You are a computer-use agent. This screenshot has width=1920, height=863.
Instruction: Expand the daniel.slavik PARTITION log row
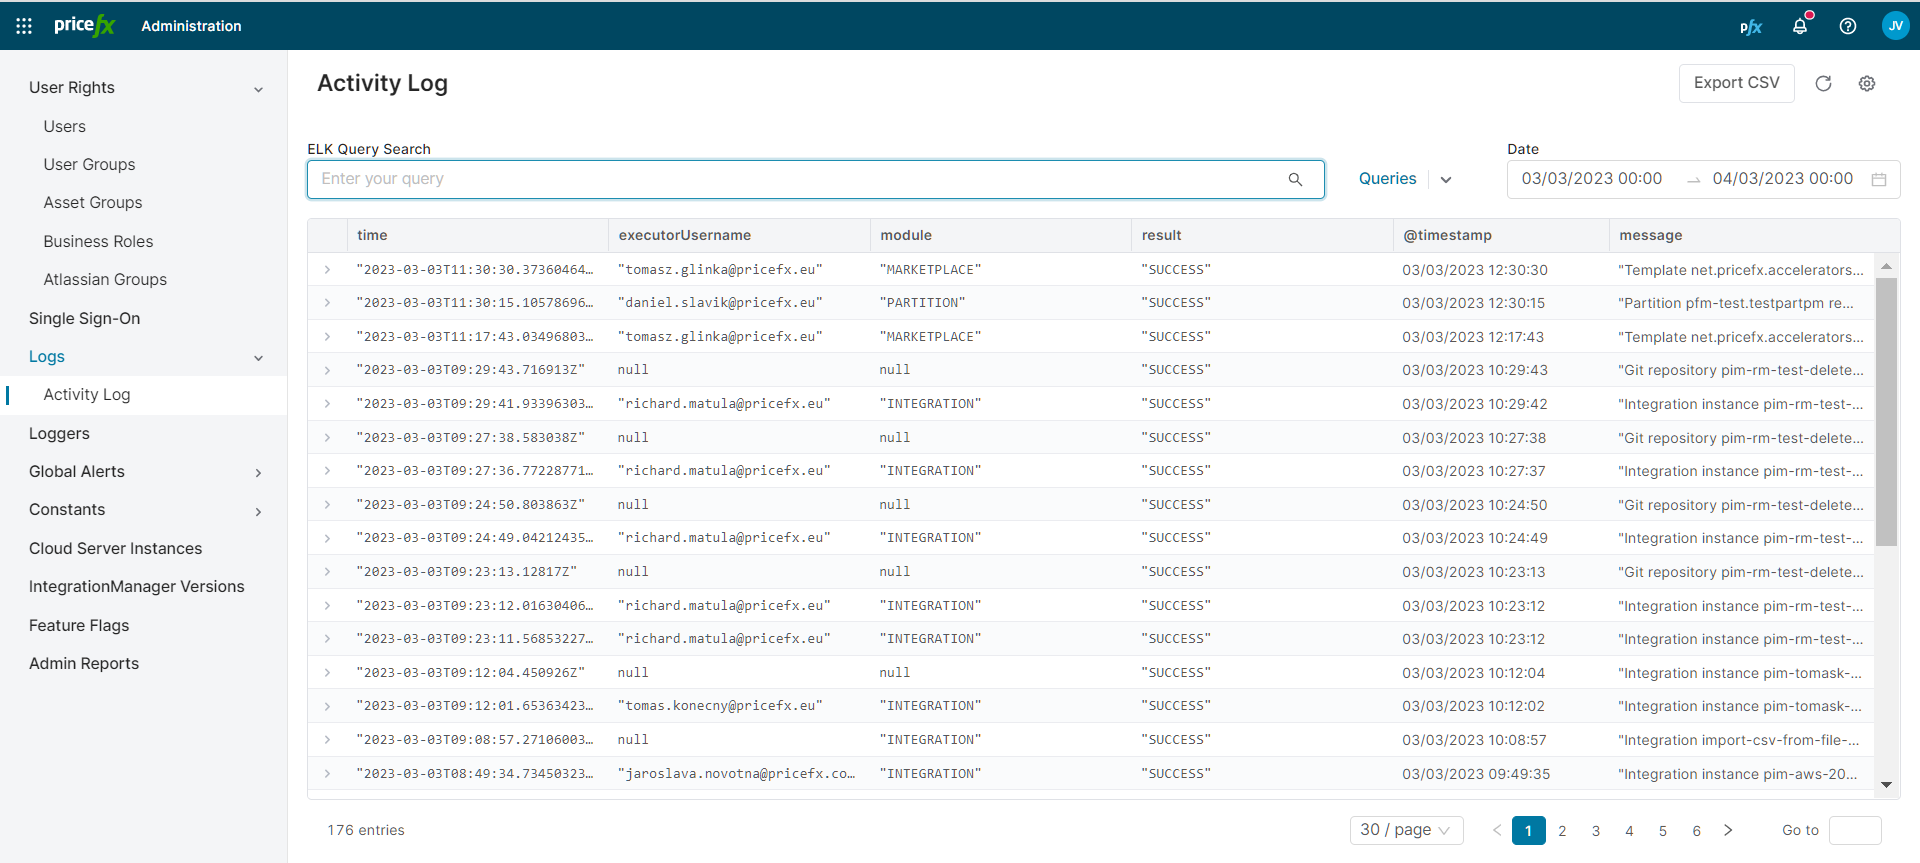tap(327, 303)
